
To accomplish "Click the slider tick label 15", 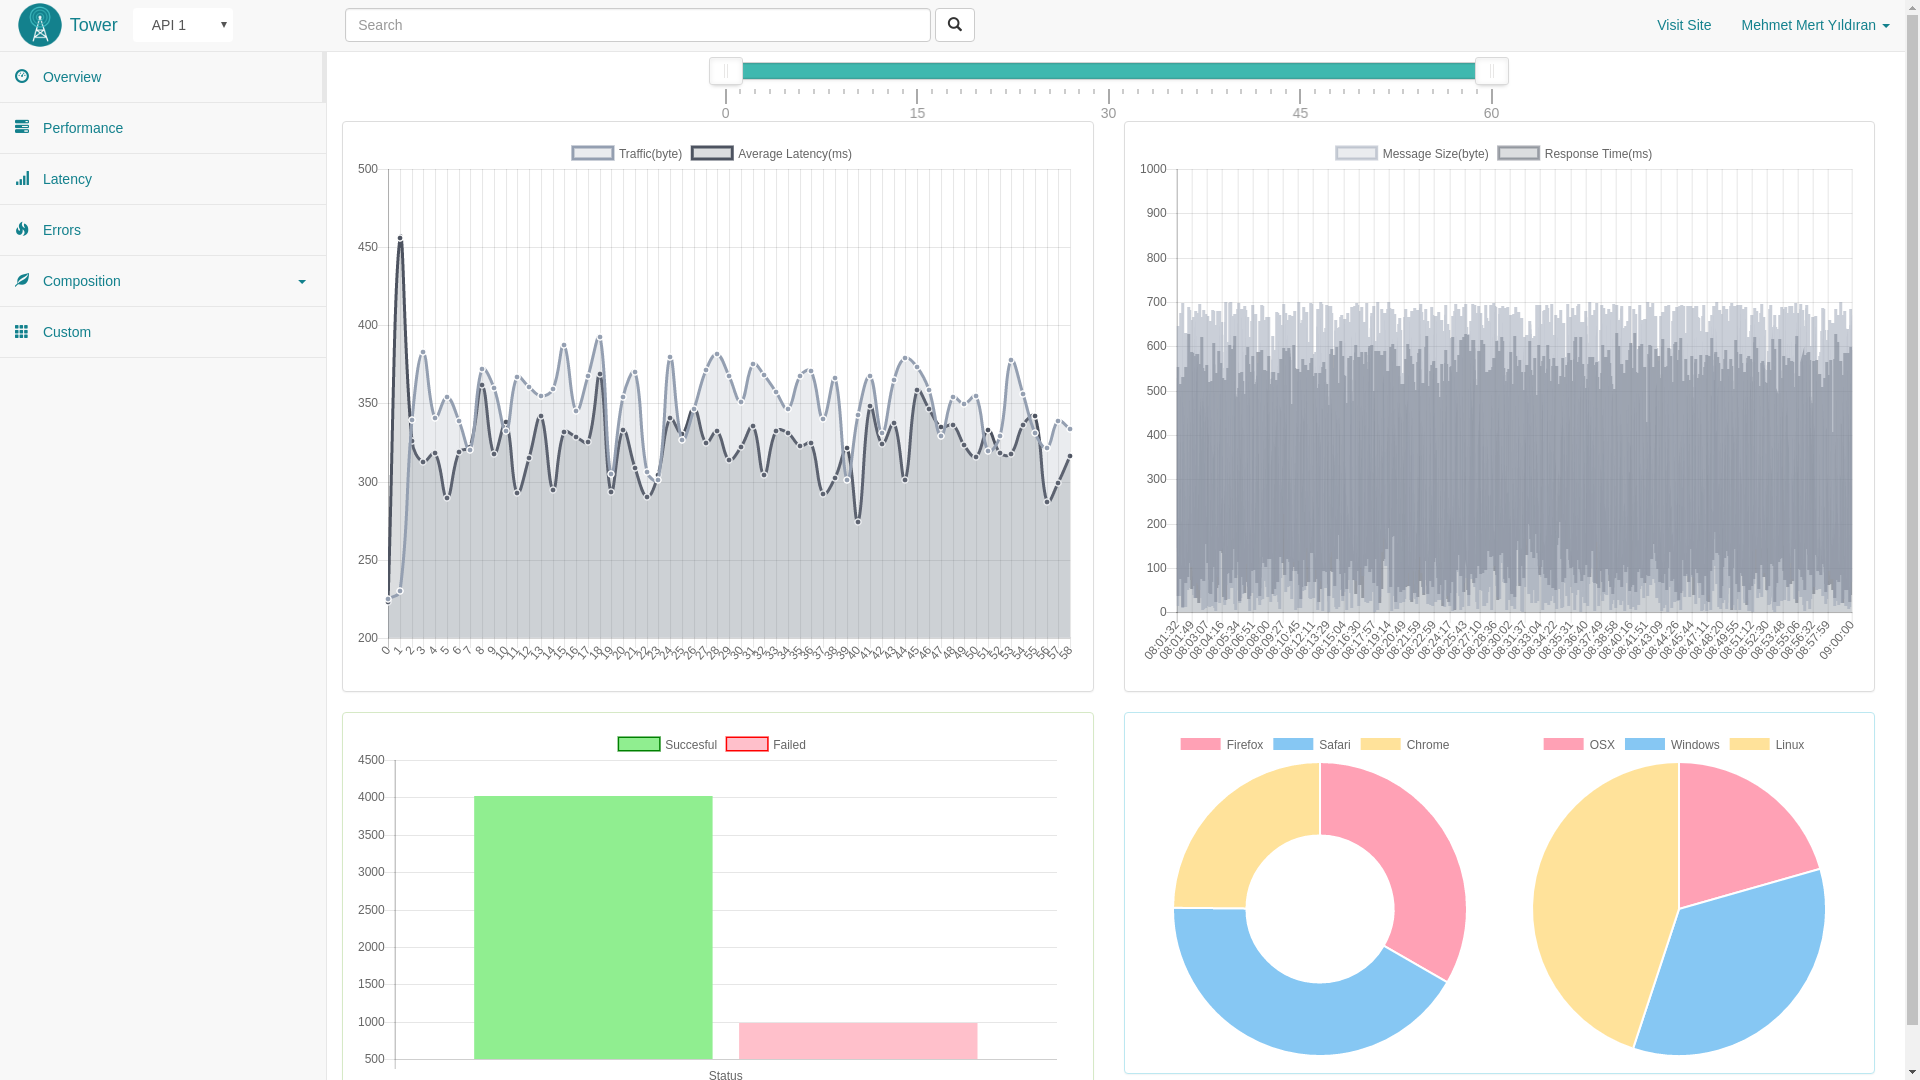I will (x=917, y=113).
